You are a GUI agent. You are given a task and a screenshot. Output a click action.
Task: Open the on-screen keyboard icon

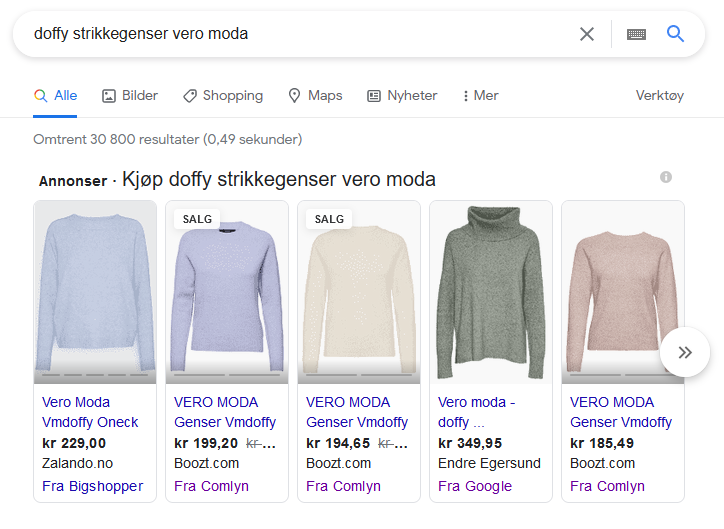636,34
